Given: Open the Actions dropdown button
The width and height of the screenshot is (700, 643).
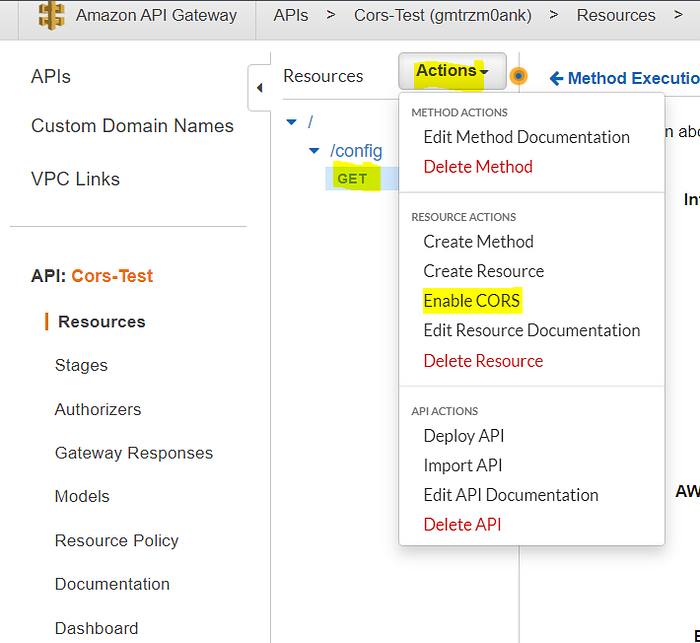Looking at the screenshot, I should click(452, 71).
